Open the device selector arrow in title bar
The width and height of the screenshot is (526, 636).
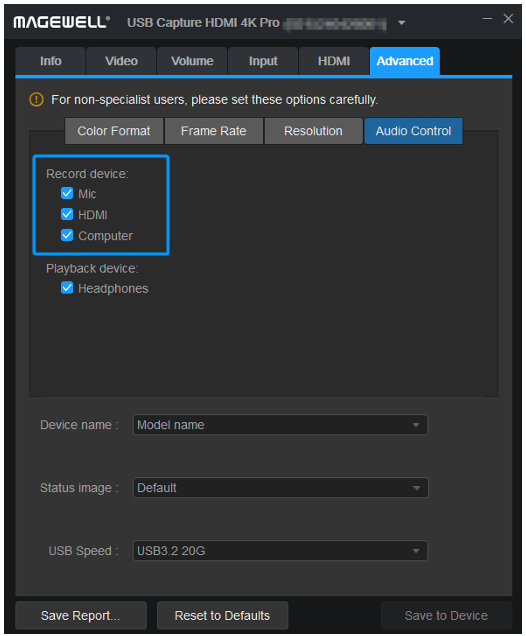(401, 23)
